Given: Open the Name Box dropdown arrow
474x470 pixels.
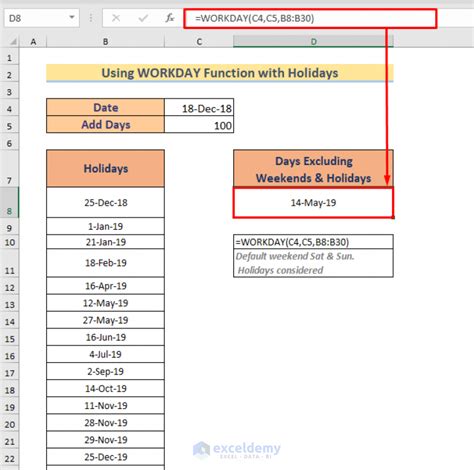Looking at the screenshot, I should [72, 17].
